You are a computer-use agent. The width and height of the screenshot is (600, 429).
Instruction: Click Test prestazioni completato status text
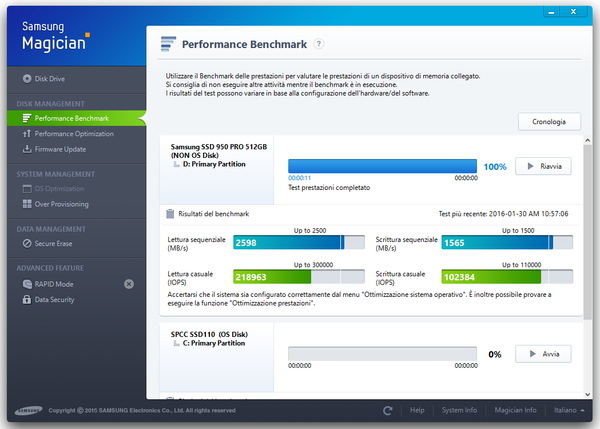point(329,188)
